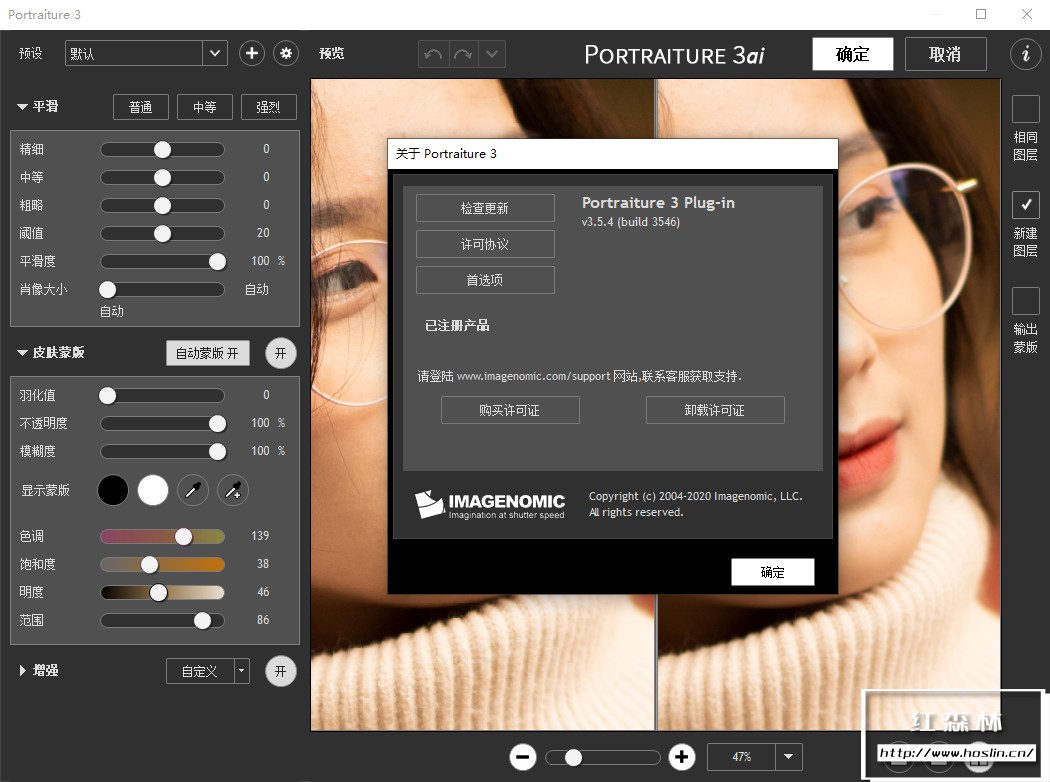Click the Imagenomic logo in about dialog
The height and width of the screenshot is (782, 1050).
tap(490, 505)
